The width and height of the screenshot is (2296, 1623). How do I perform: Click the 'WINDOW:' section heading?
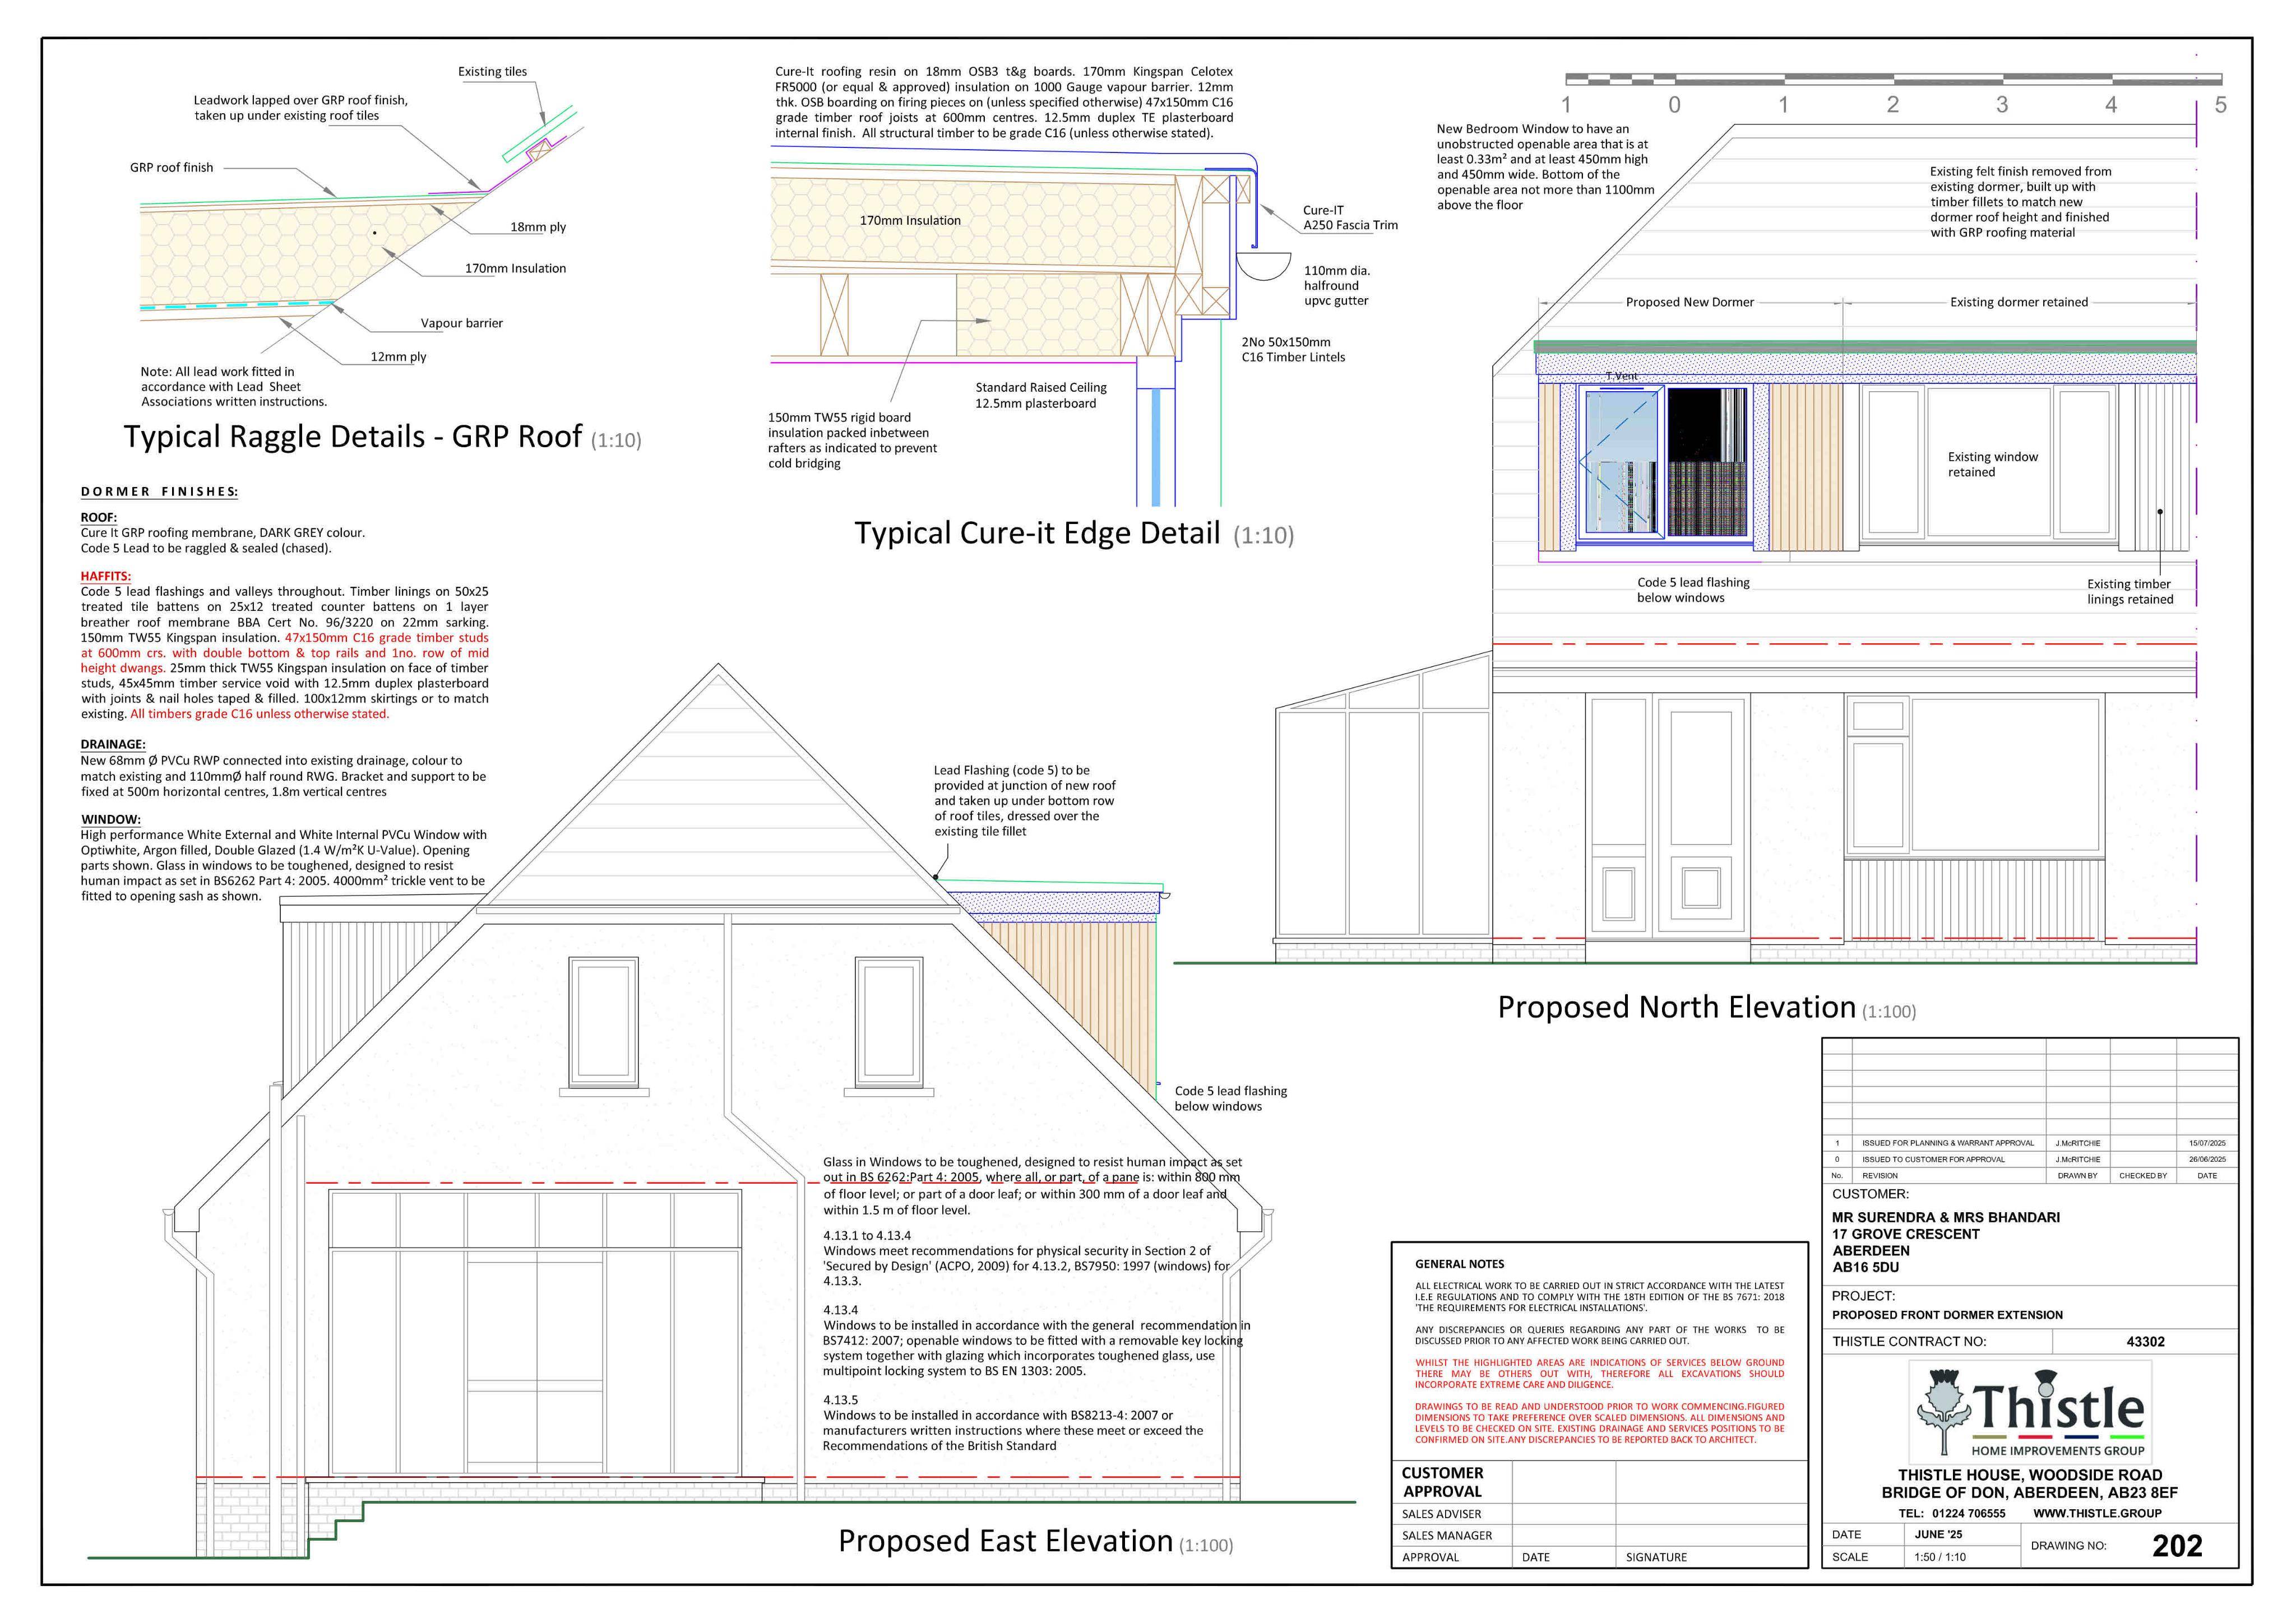click(x=110, y=820)
